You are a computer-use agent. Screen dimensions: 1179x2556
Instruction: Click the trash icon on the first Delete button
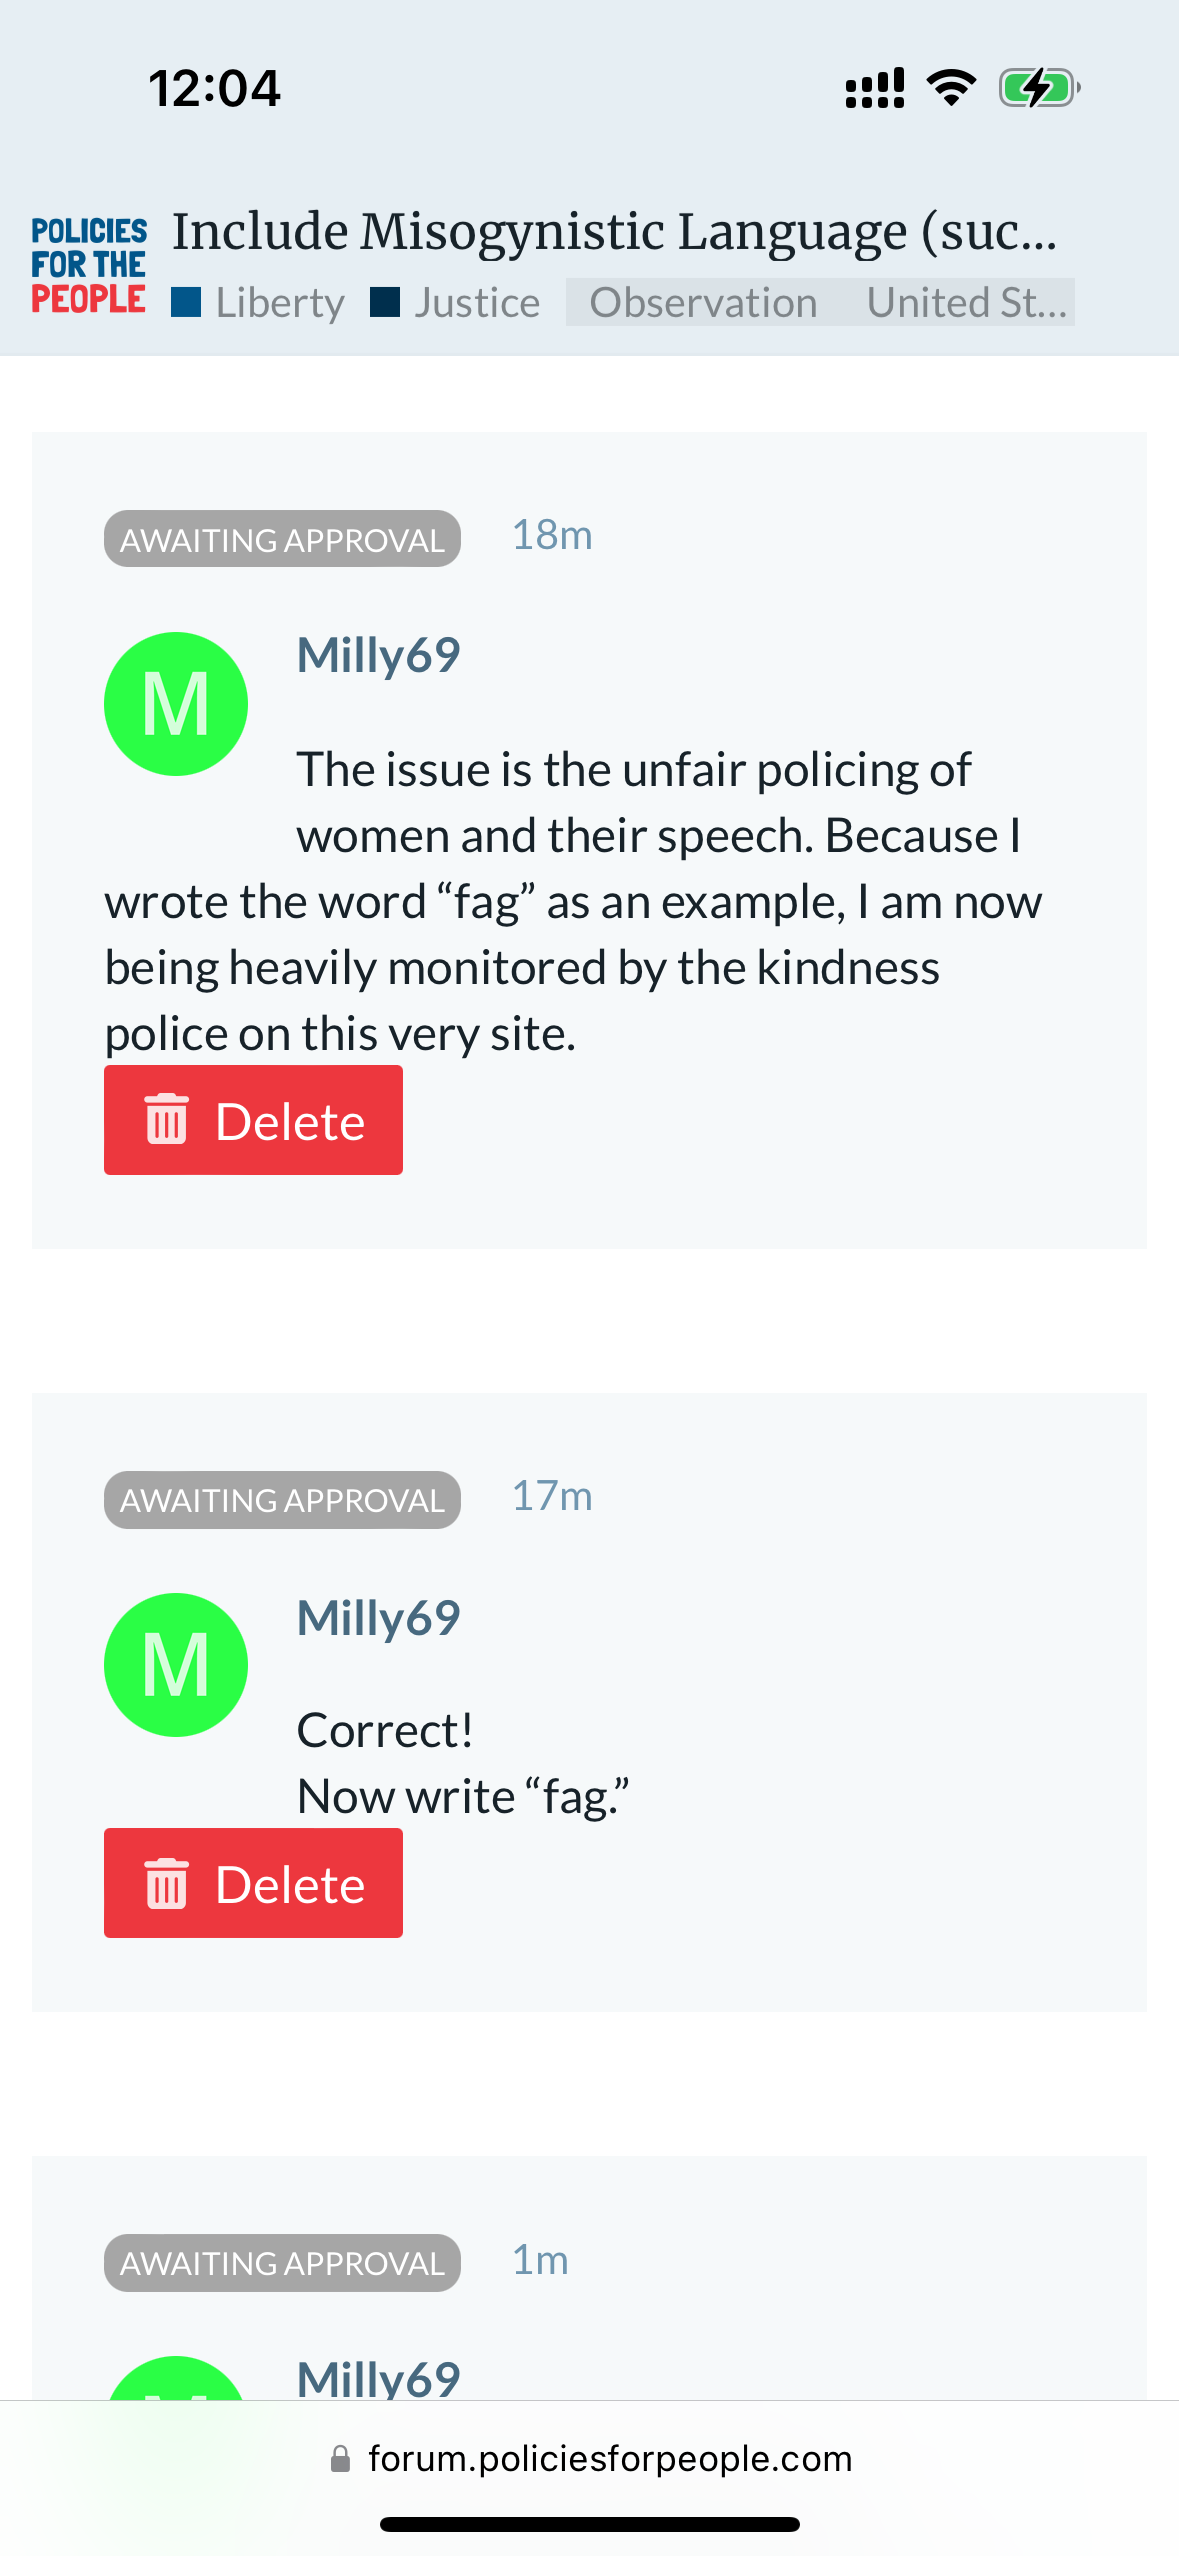tap(166, 1120)
